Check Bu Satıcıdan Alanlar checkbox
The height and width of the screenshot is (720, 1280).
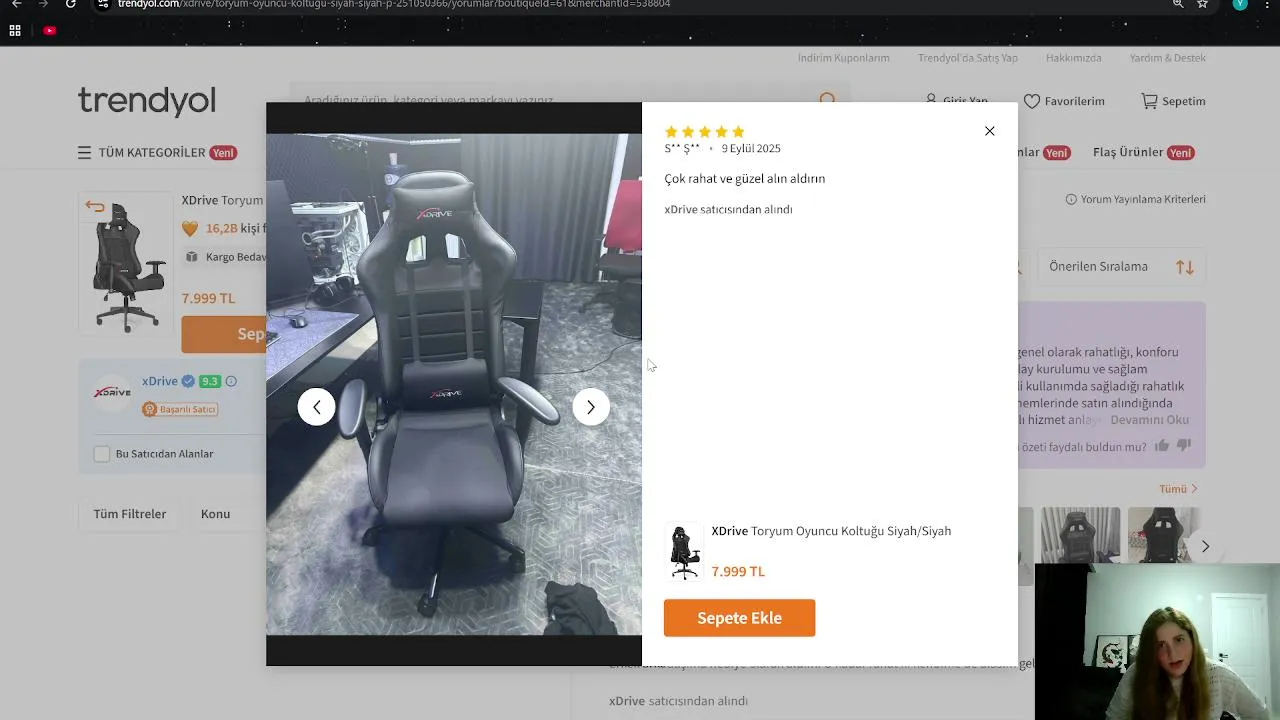102,454
